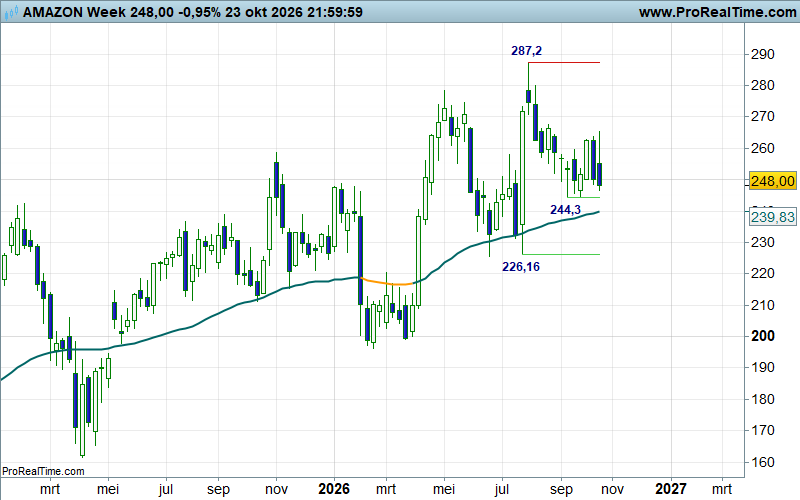The height and width of the screenshot is (500, 800).
Task: Click the first mei label on time axis
Action: coord(108,489)
